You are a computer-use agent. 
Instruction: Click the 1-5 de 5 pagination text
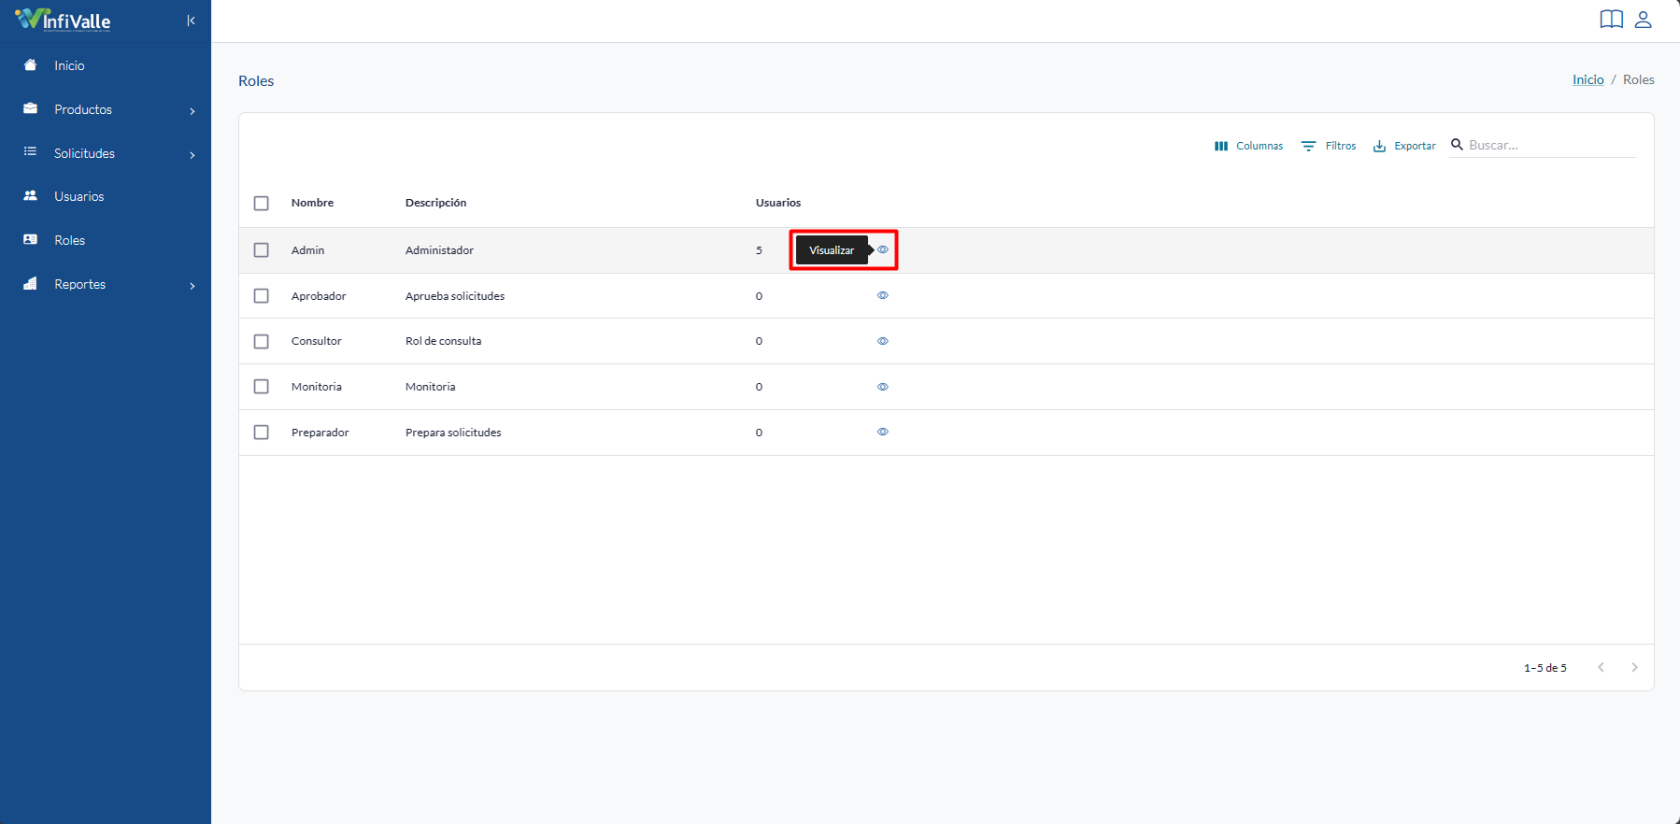(x=1545, y=668)
